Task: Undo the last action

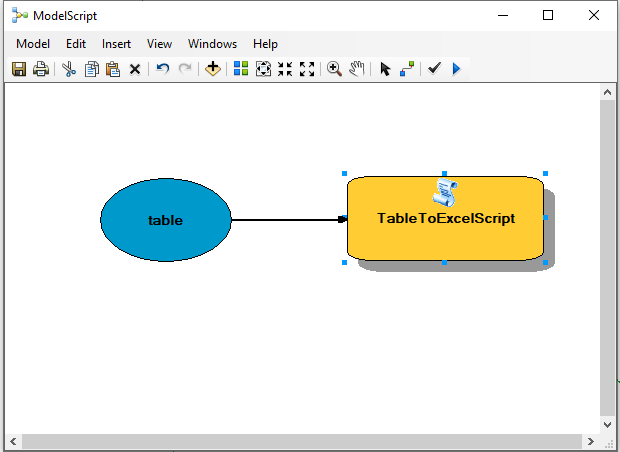Action: pos(163,69)
